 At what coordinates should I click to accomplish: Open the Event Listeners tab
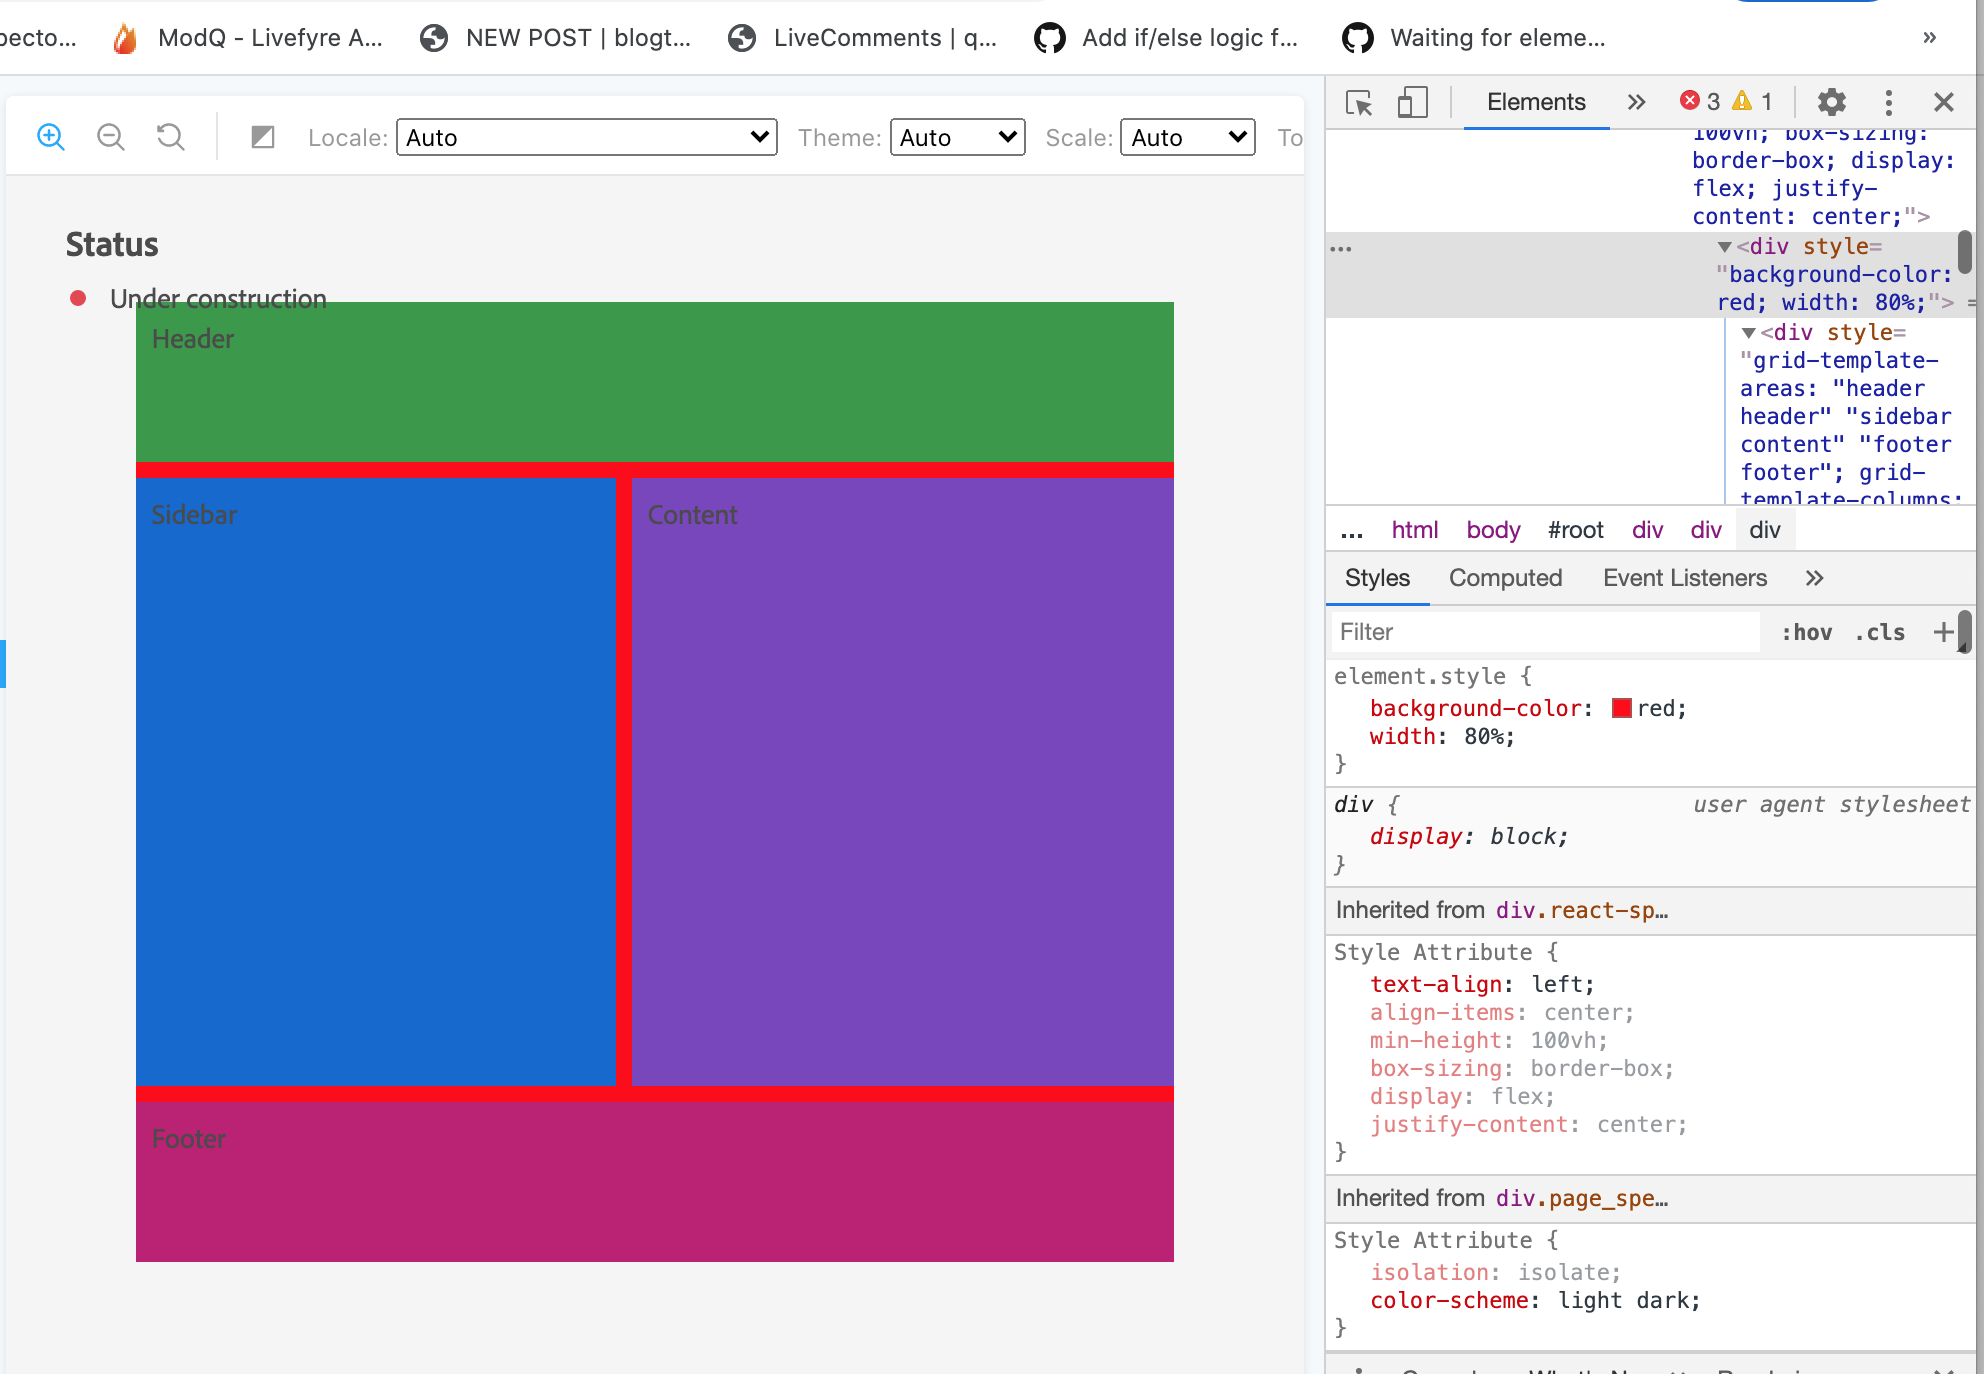(x=1684, y=578)
